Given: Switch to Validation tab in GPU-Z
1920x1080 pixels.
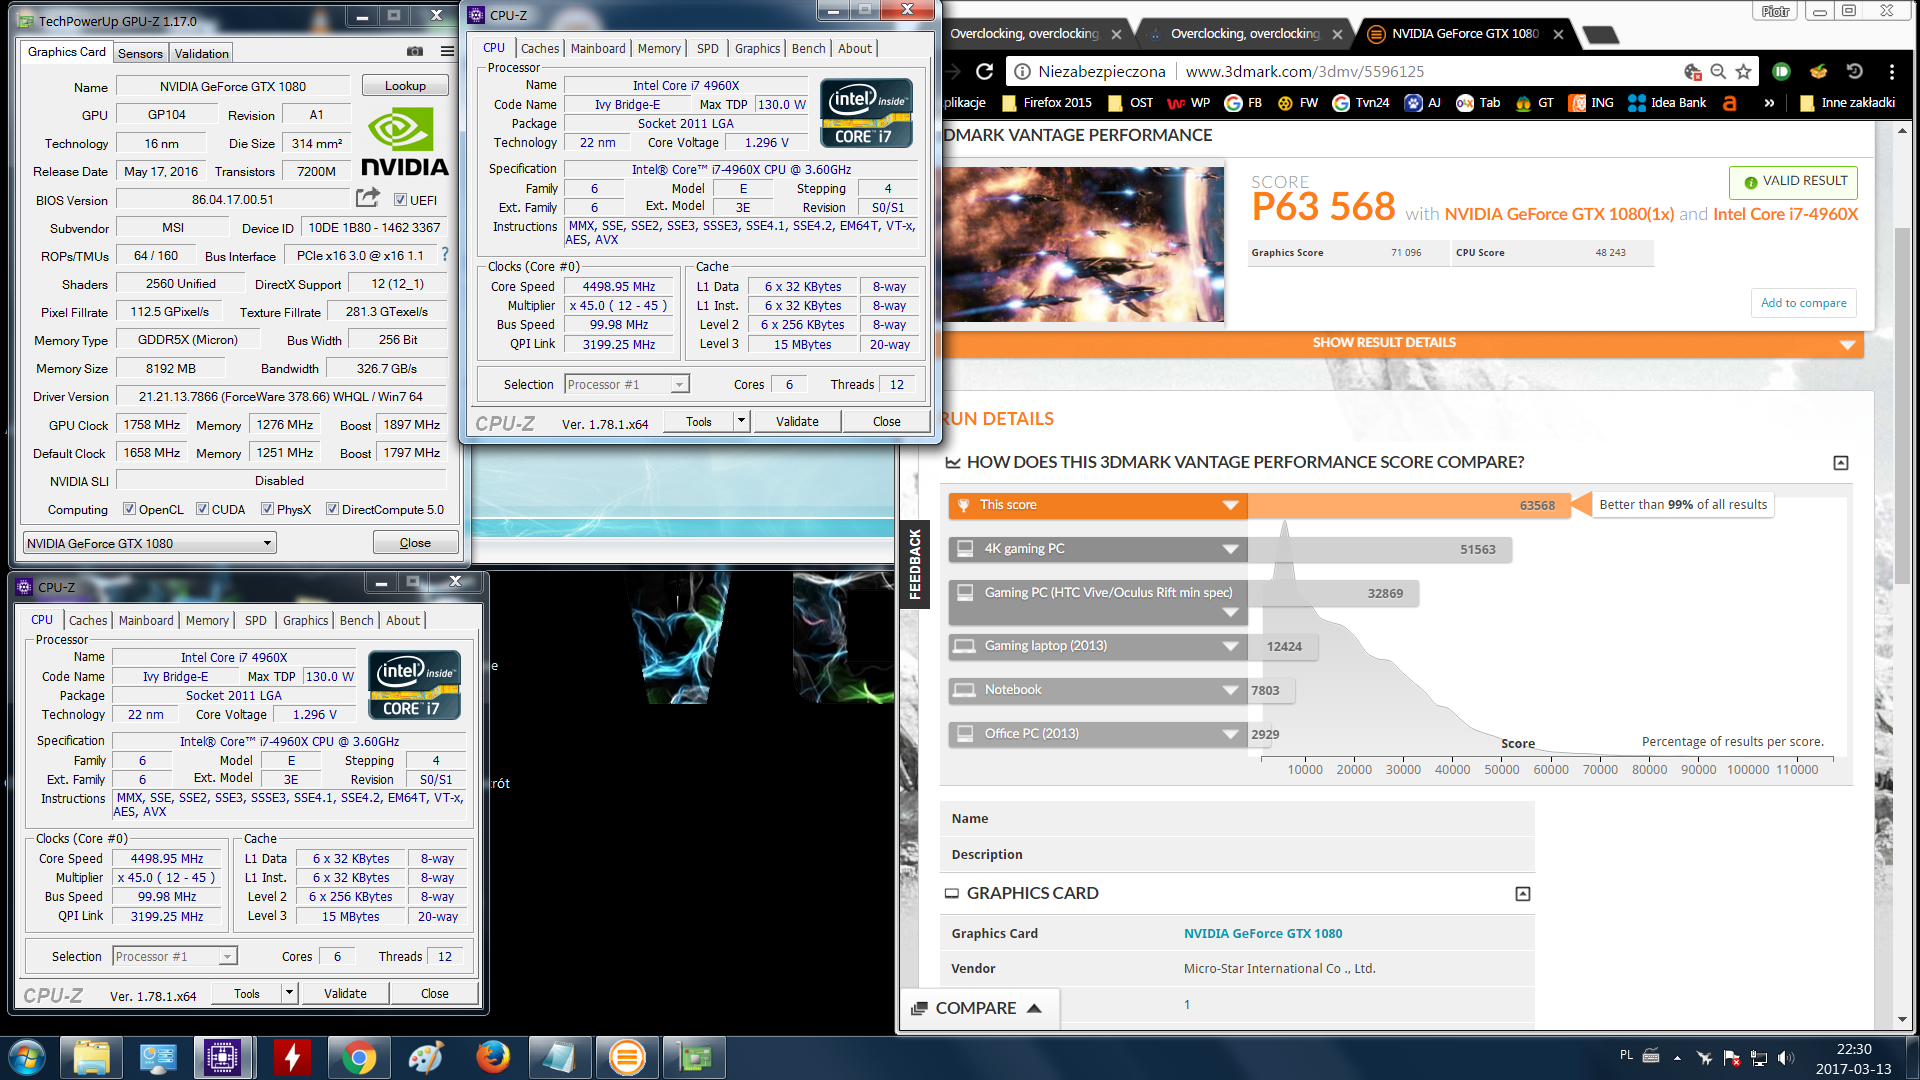Looking at the screenshot, I should coord(201,53).
